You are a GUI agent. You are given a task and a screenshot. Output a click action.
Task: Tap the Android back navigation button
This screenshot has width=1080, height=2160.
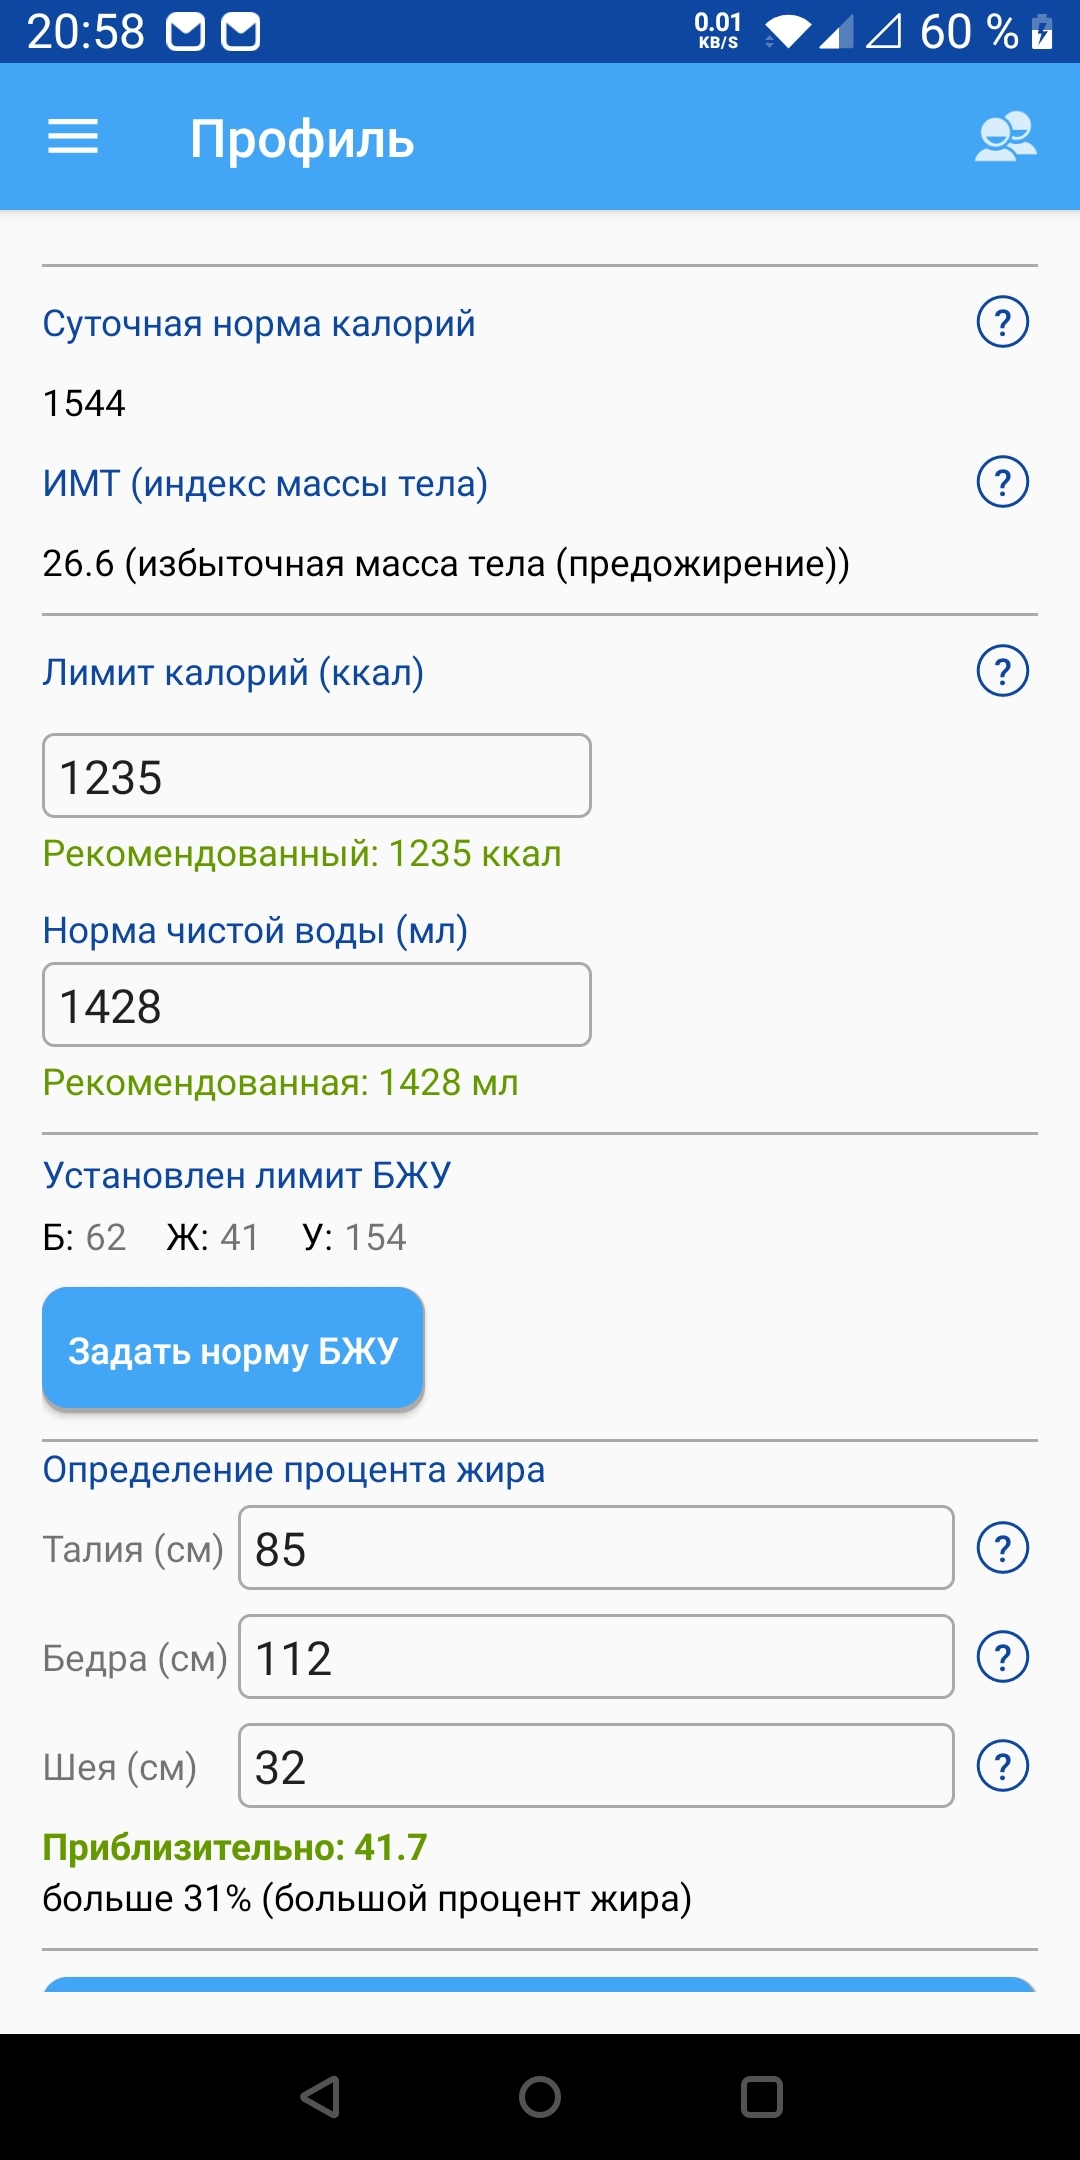click(321, 2097)
